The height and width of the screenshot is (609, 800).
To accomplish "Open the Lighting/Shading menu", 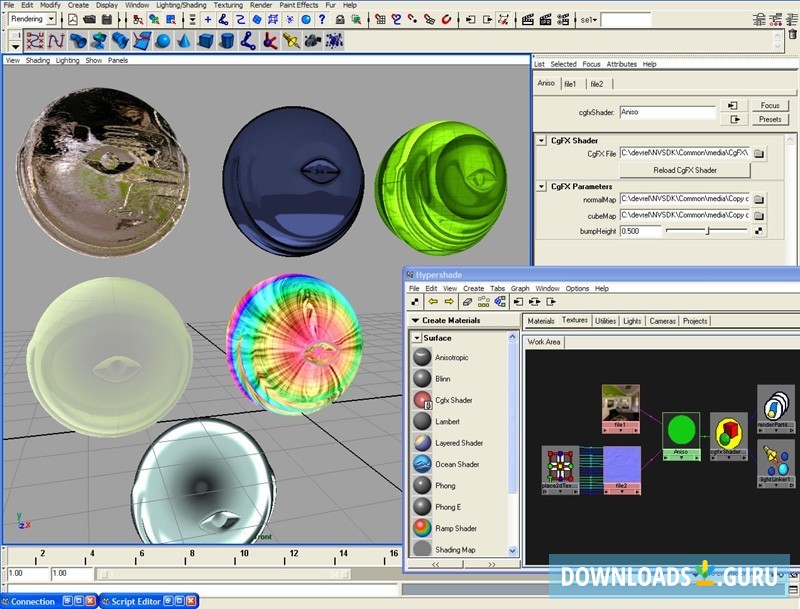I will [179, 4].
